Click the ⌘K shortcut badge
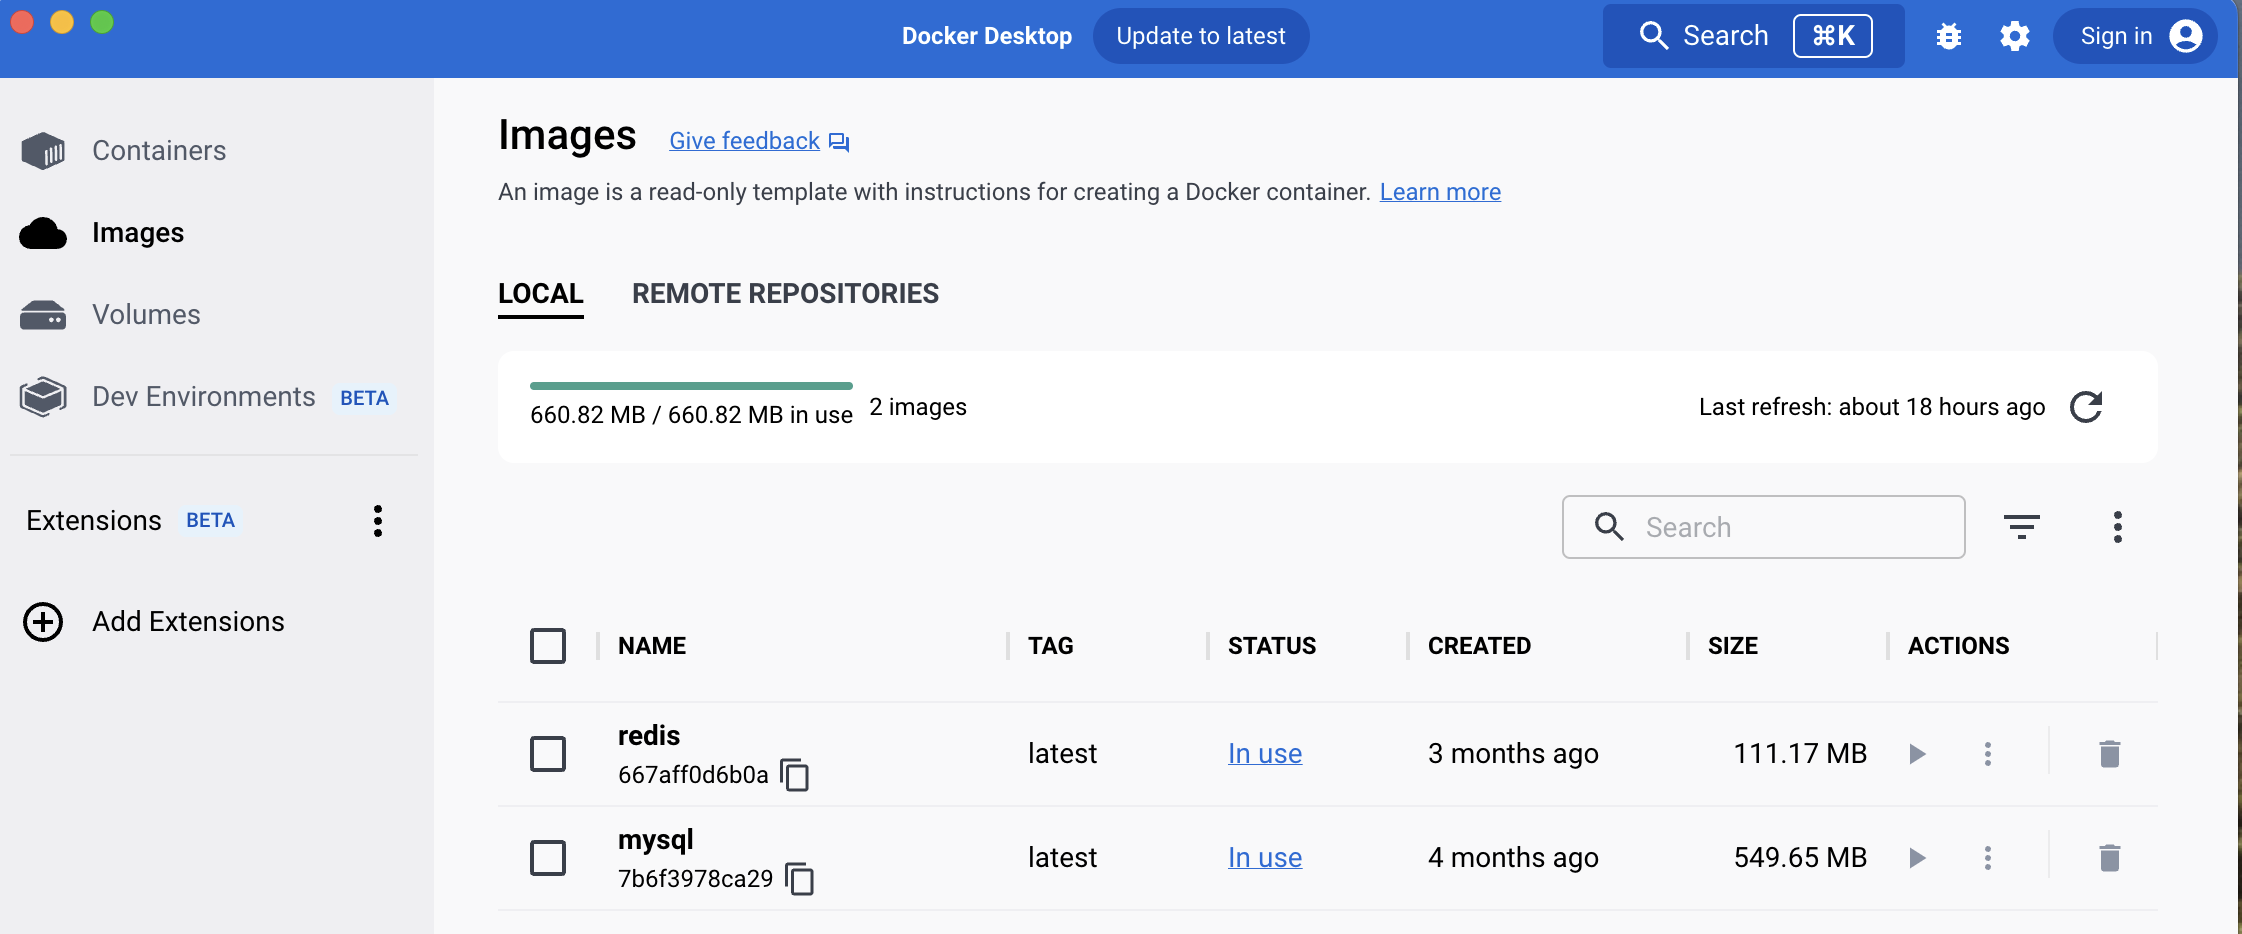Image resolution: width=2242 pixels, height=934 pixels. (x=1833, y=36)
